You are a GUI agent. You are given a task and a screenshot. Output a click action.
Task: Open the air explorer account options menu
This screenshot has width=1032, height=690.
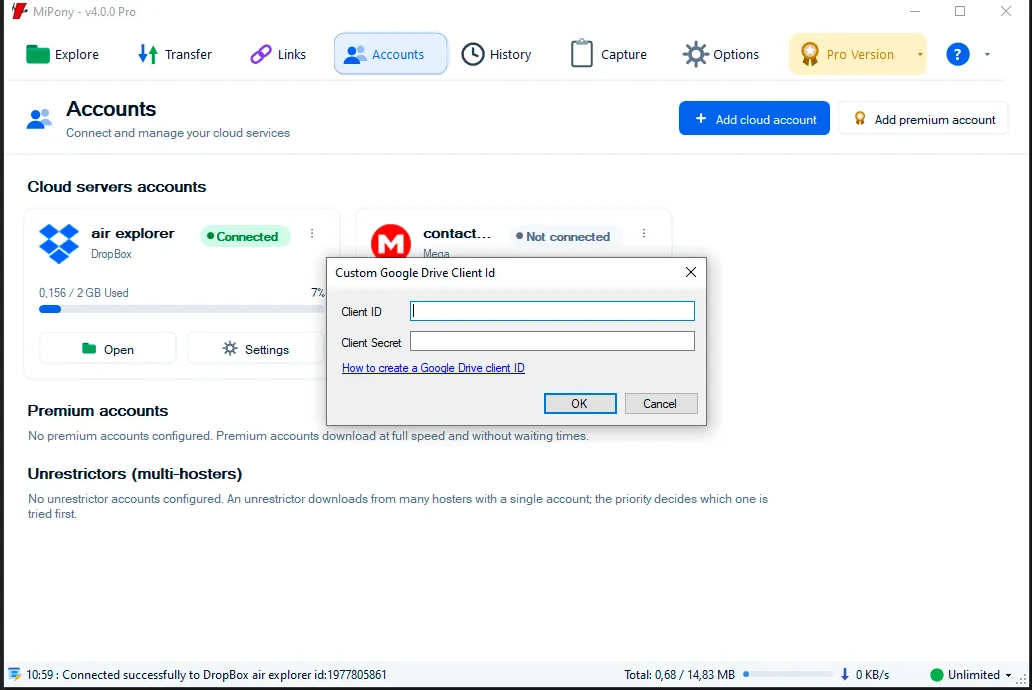pos(312,233)
